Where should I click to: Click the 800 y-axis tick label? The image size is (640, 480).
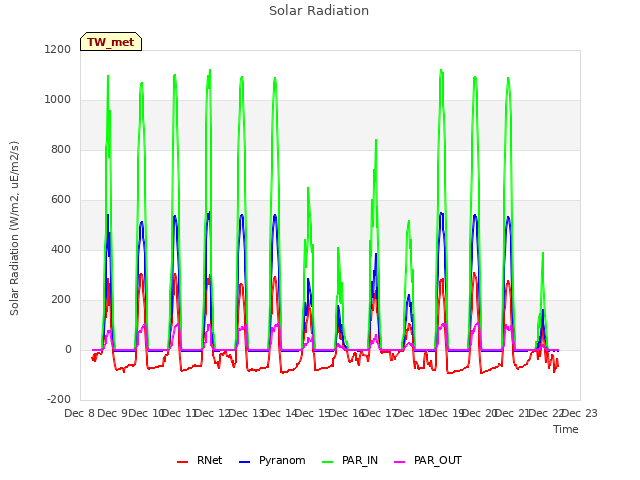(61, 149)
